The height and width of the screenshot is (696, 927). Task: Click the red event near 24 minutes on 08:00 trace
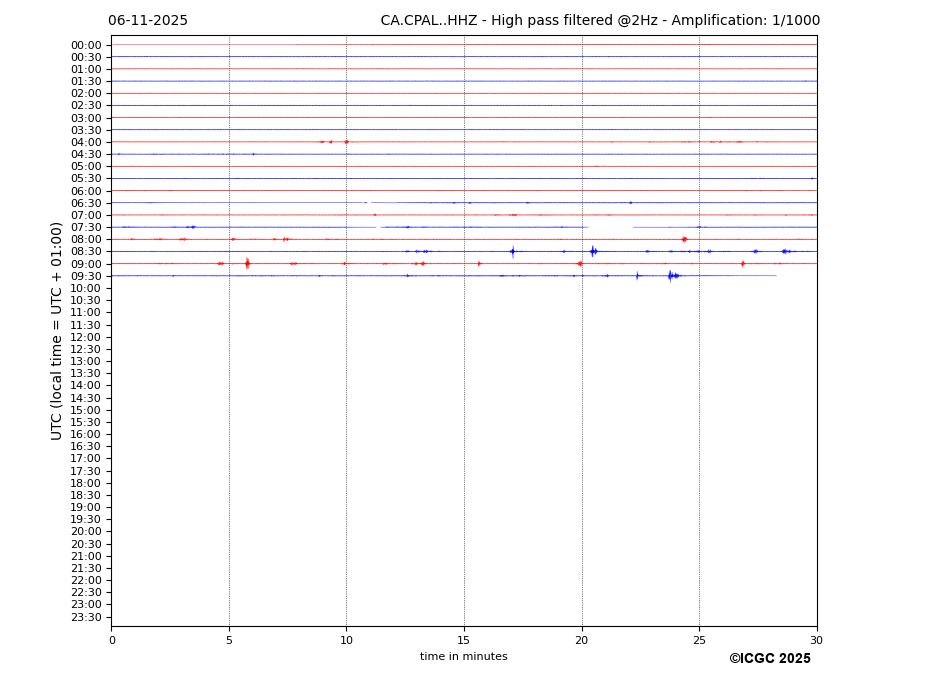684,239
